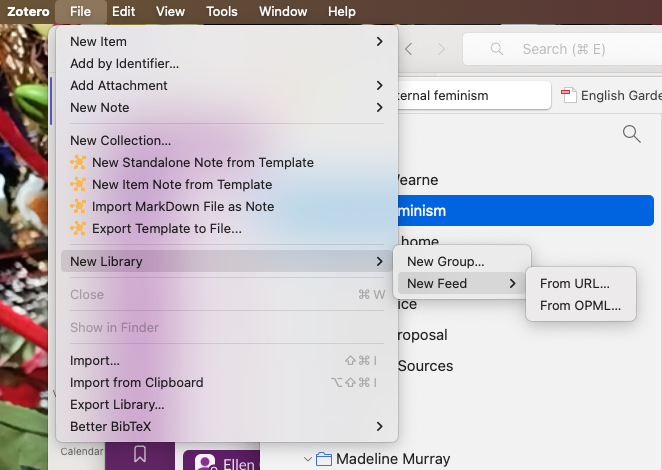The image size is (662, 470).
Task: Click the New Note chevron arrow
Action: pos(379,107)
